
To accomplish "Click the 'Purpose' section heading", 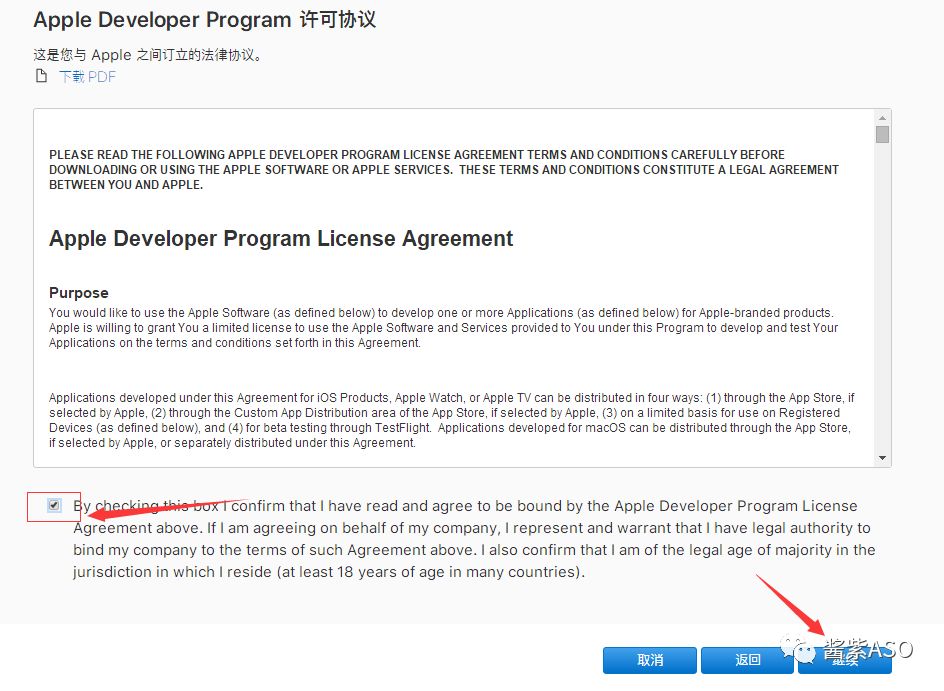I will click(x=79, y=293).
